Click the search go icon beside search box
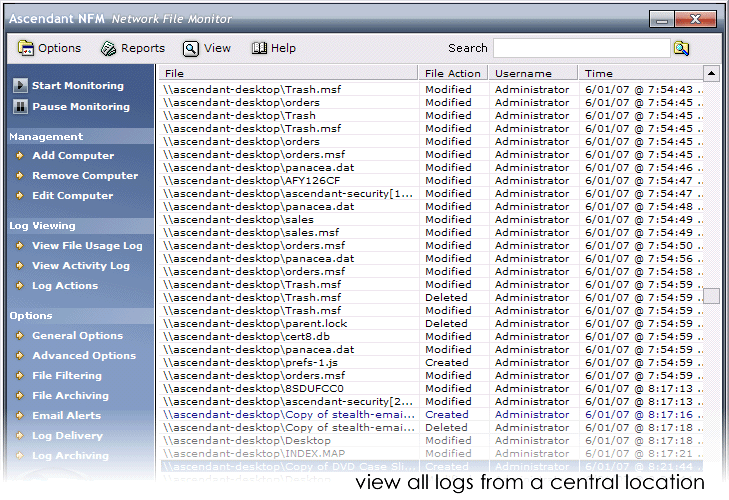 (681, 48)
